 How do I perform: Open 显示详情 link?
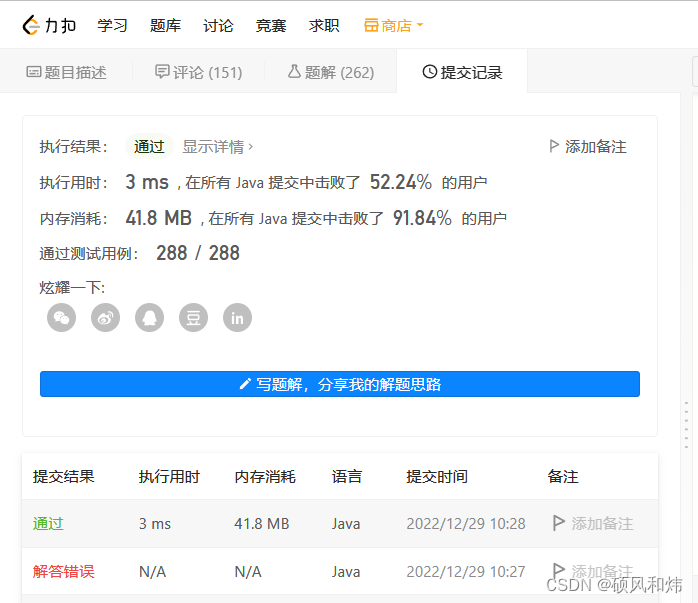[218, 146]
